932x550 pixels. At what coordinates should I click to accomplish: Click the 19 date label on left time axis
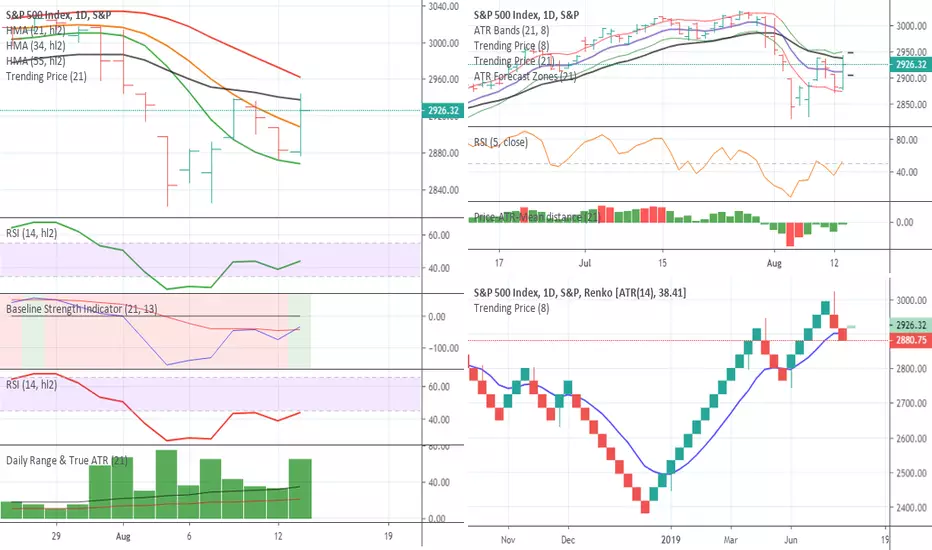click(388, 536)
